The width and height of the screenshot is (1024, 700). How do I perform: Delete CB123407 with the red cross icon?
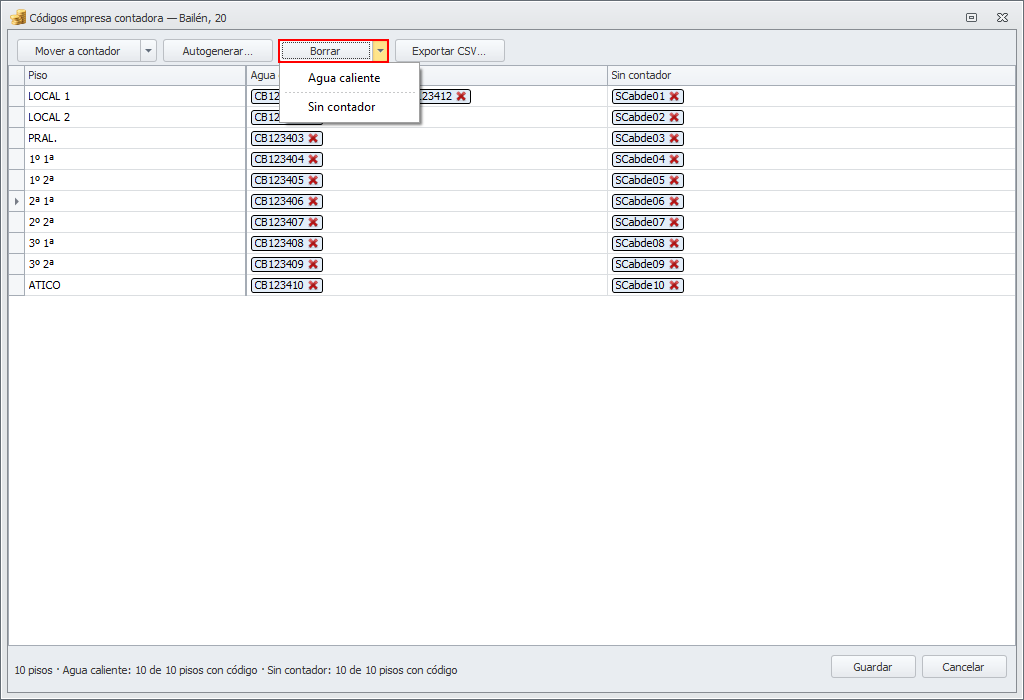313,222
